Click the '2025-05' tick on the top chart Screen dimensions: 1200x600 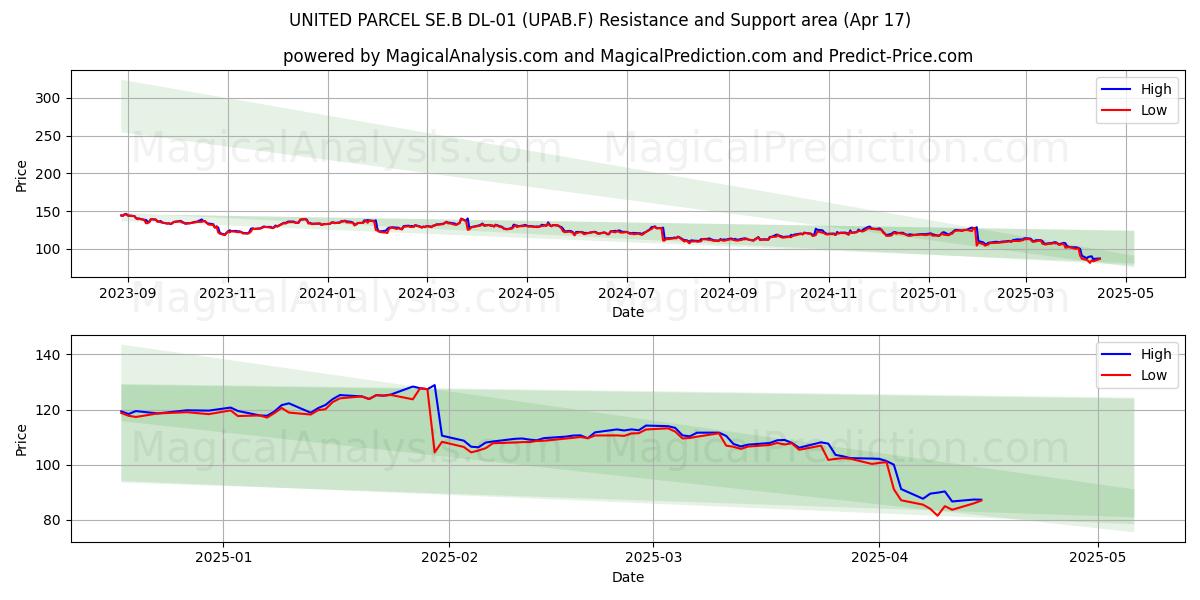click(1126, 294)
